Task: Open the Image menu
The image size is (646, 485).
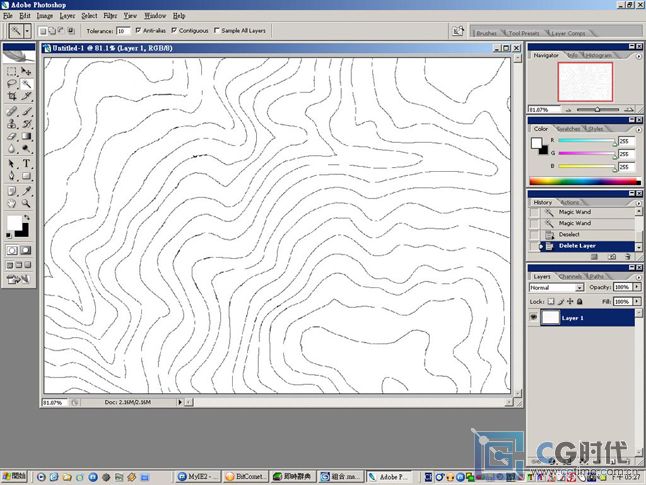Action: (x=44, y=16)
